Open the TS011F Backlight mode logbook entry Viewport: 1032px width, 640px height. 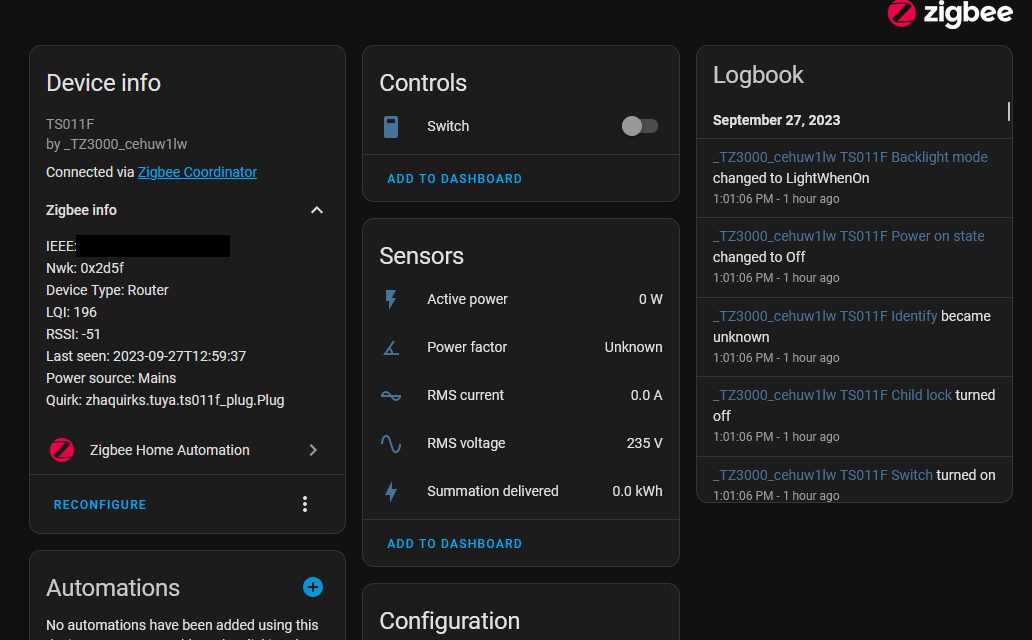pyautogui.click(x=849, y=156)
